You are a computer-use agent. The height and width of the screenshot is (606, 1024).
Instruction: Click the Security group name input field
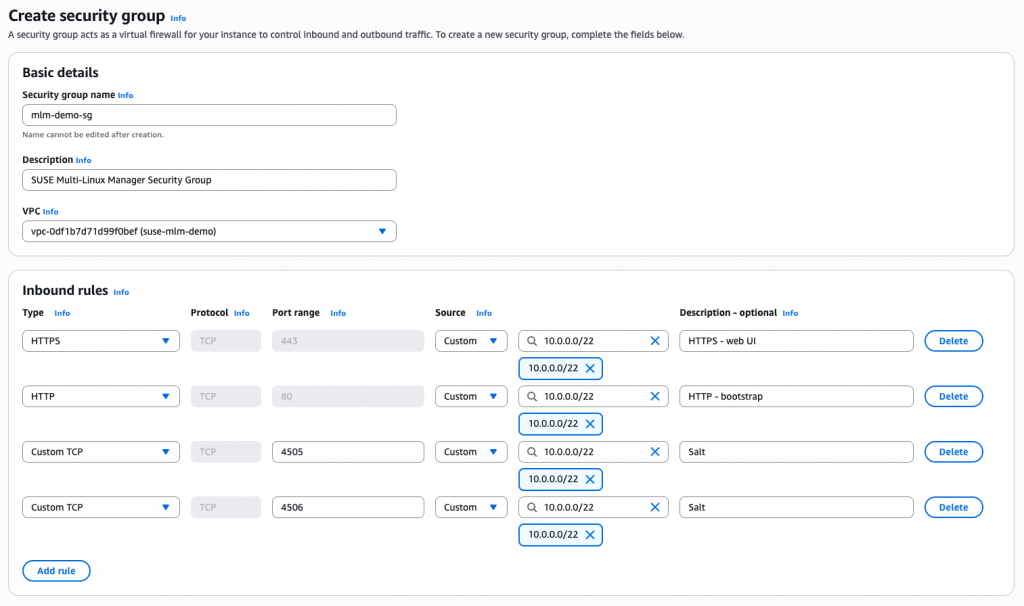[209, 115]
